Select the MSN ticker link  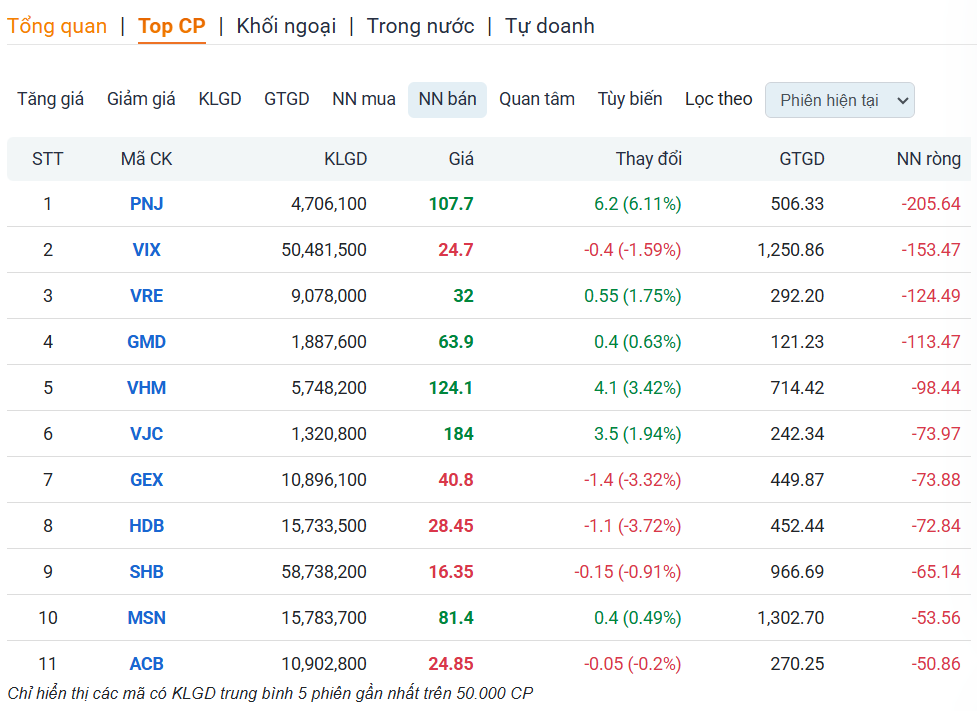point(147,618)
